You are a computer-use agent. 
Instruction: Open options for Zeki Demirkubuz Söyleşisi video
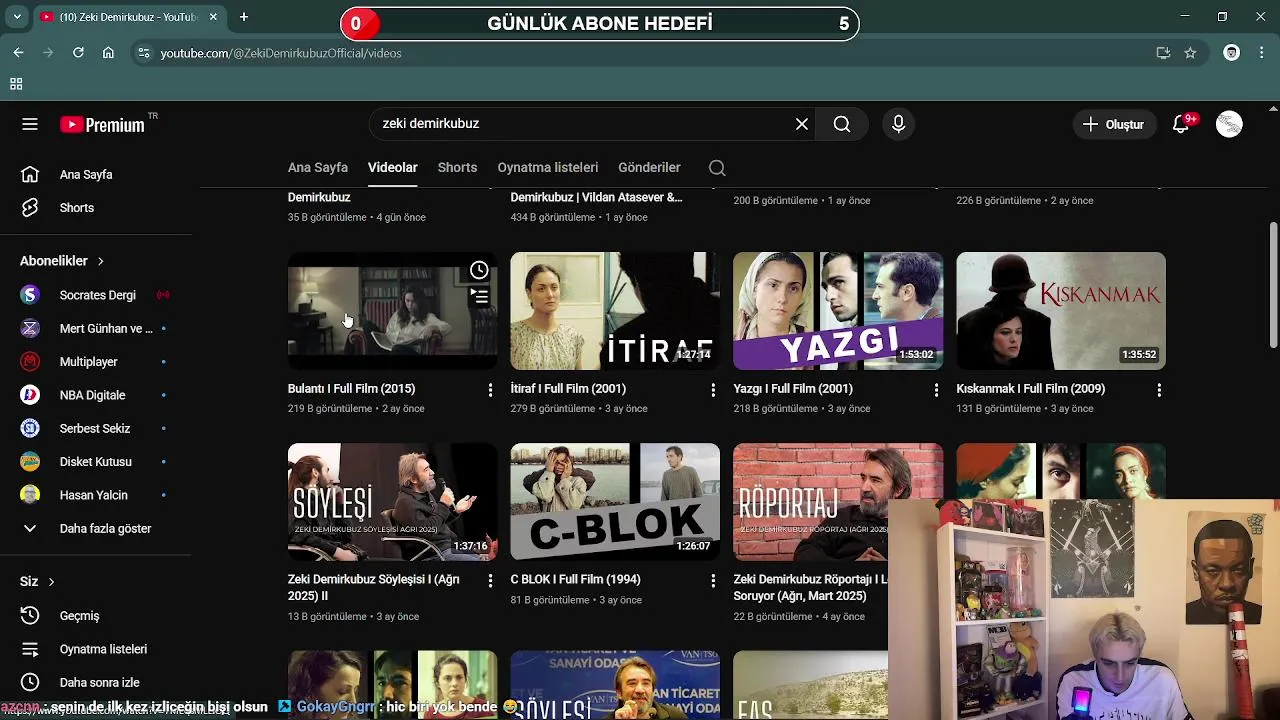click(x=490, y=581)
